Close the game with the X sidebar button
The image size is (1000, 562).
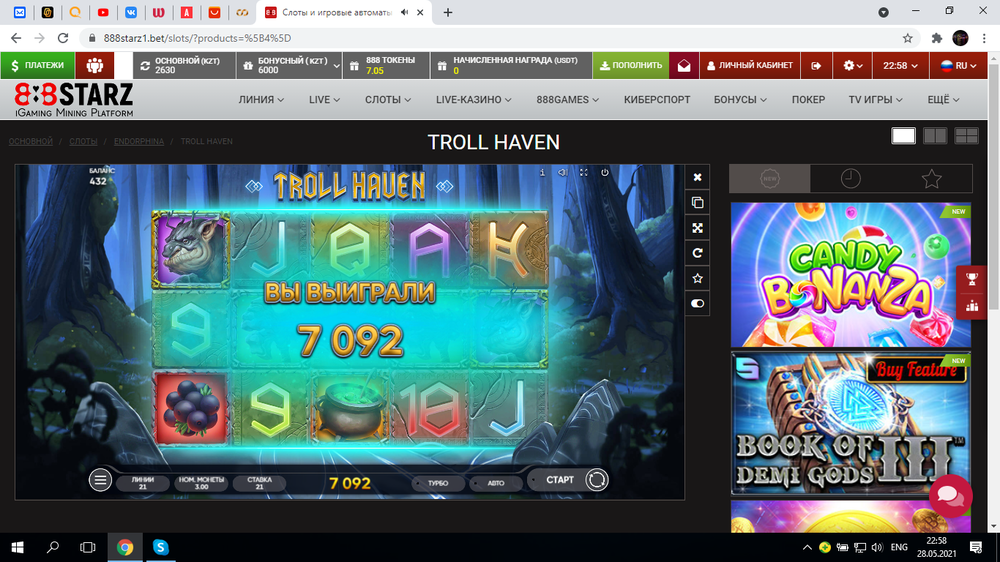pos(697,177)
